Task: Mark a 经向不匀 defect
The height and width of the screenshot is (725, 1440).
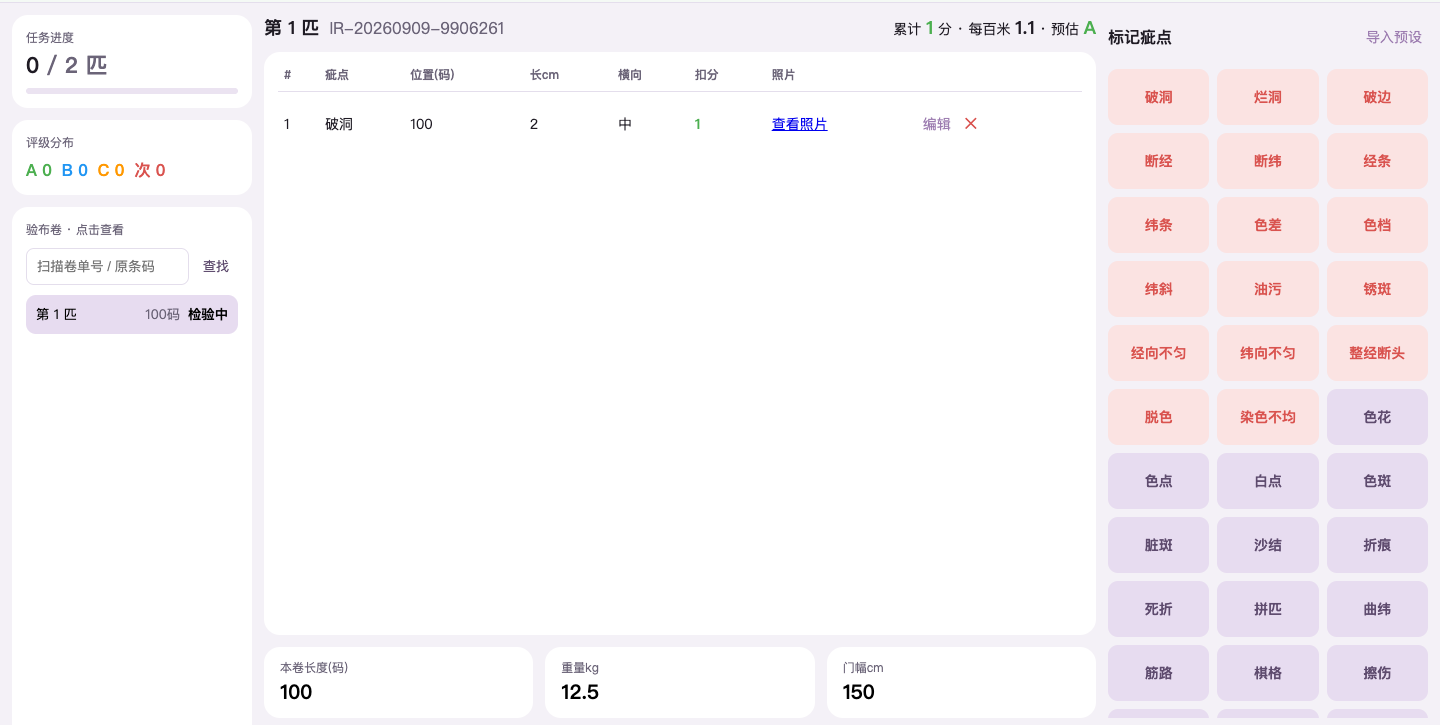Action: [x=1158, y=353]
